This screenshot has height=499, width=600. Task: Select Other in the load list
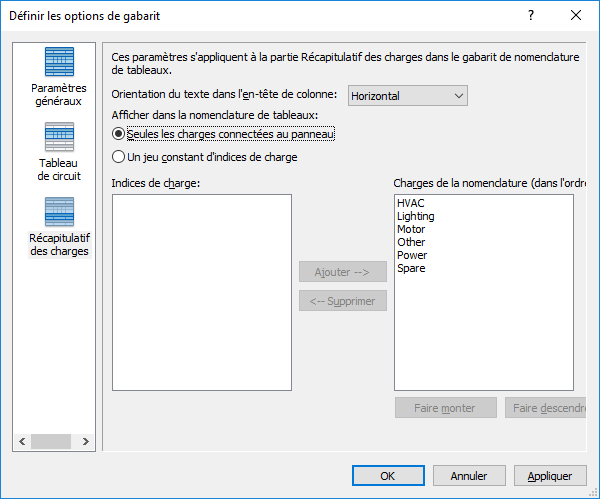pyautogui.click(x=411, y=242)
